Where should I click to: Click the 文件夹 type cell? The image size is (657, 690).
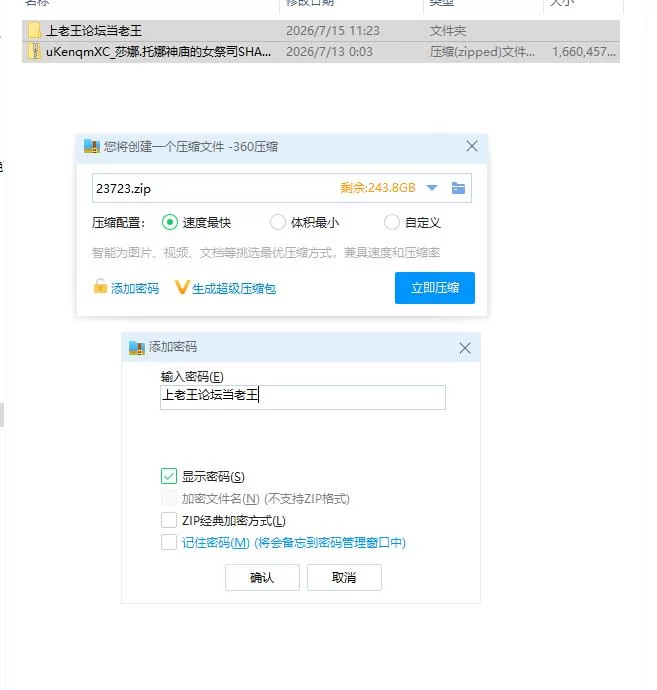448,31
